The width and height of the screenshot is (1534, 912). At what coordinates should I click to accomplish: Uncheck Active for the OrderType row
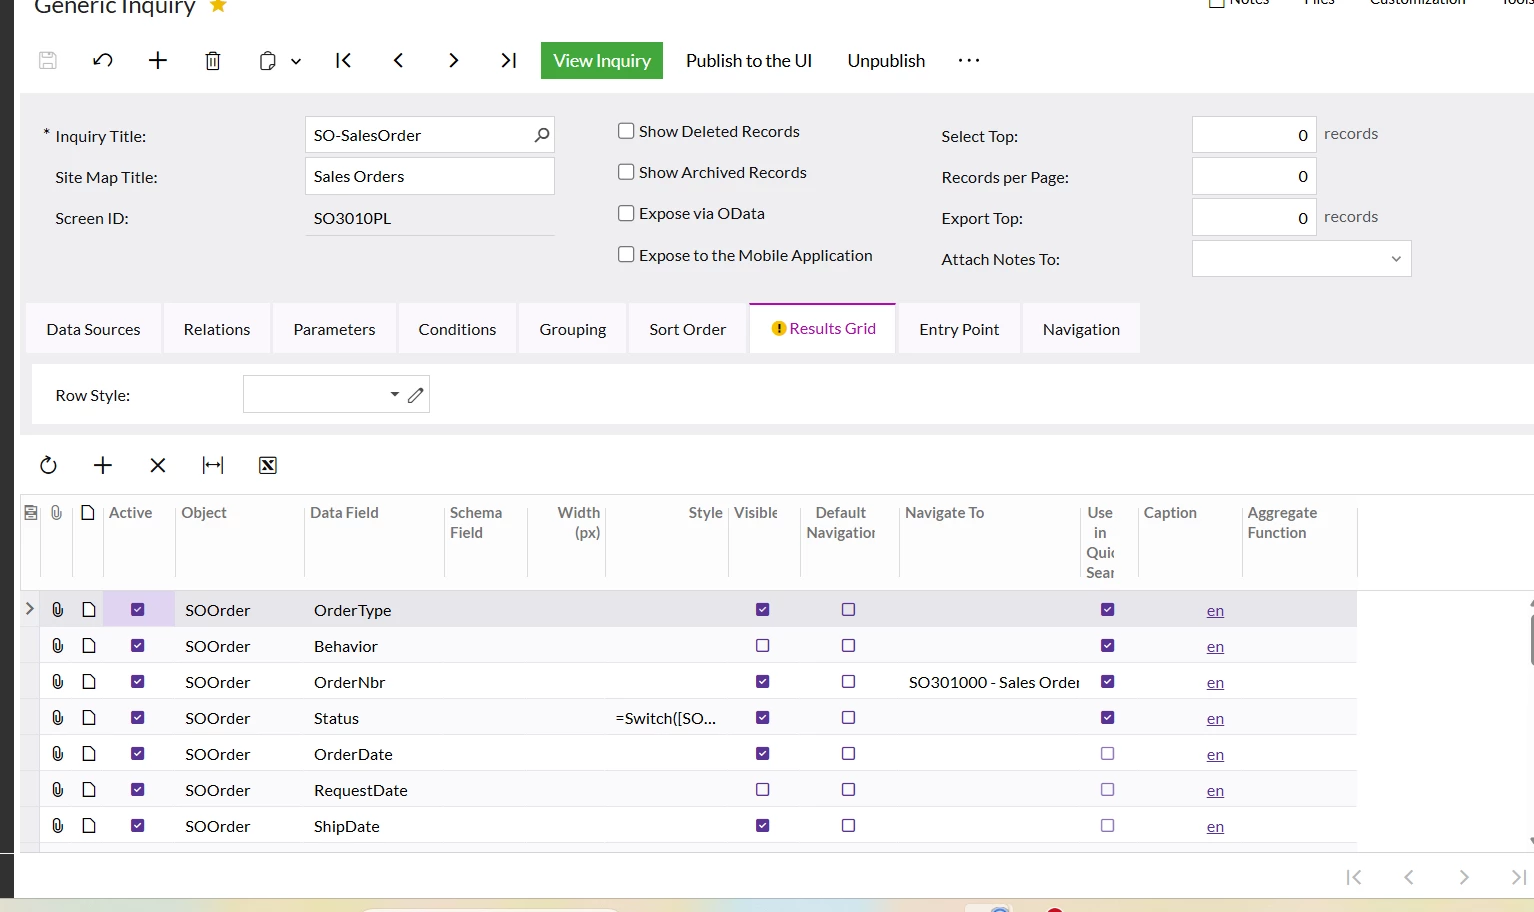(x=138, y=610)
